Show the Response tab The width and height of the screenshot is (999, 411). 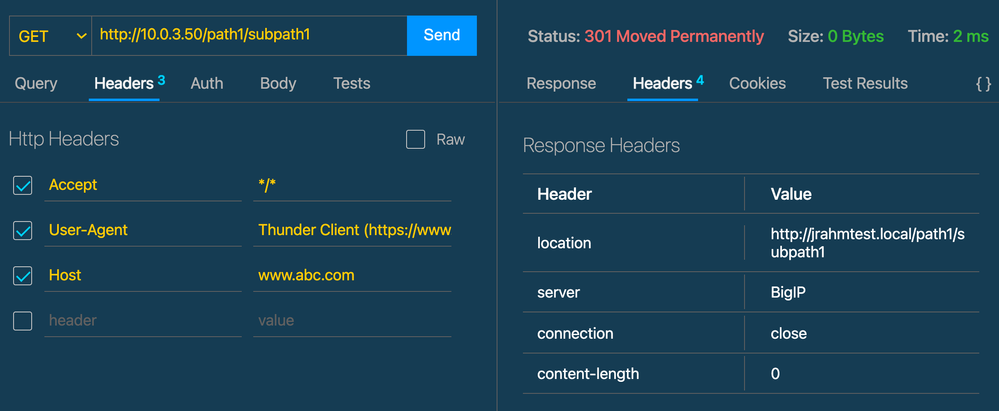(x=561, y=84)
